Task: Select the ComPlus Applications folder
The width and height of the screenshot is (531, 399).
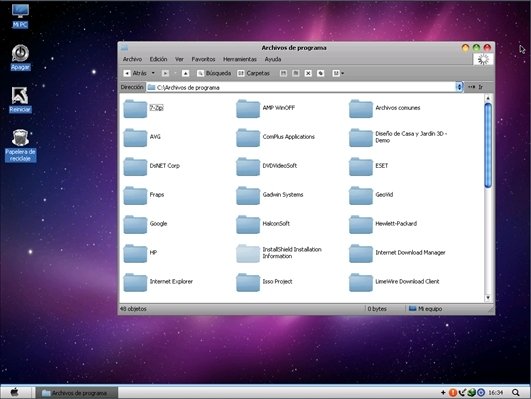Action: click(x=275, y=137)
